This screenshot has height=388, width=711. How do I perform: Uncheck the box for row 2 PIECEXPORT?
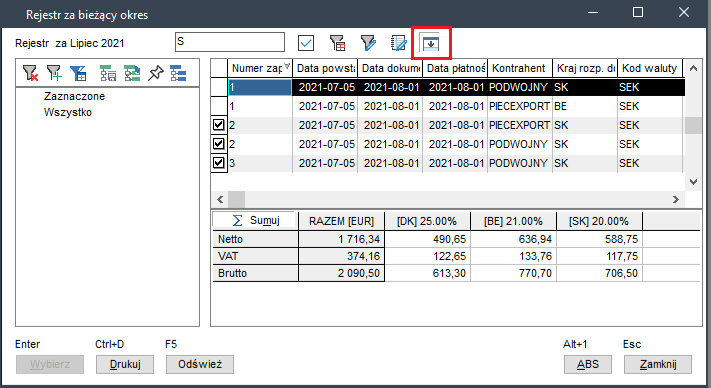pyautogui.click(x=219, y=125)
